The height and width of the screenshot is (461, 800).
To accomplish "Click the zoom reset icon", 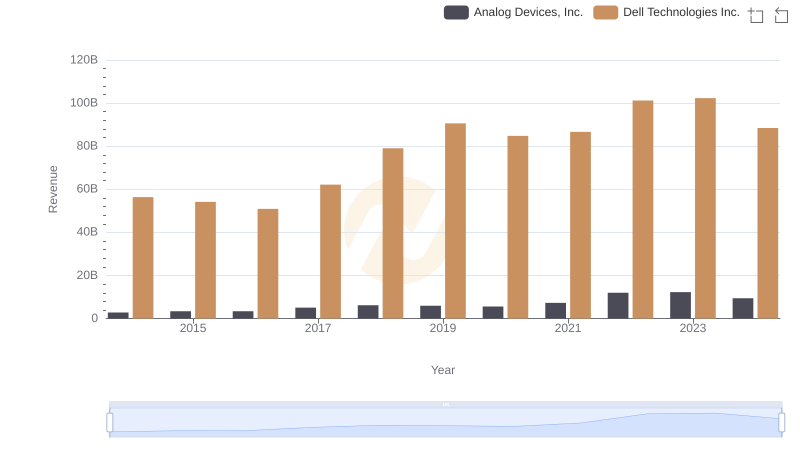I will click(781, 15).
